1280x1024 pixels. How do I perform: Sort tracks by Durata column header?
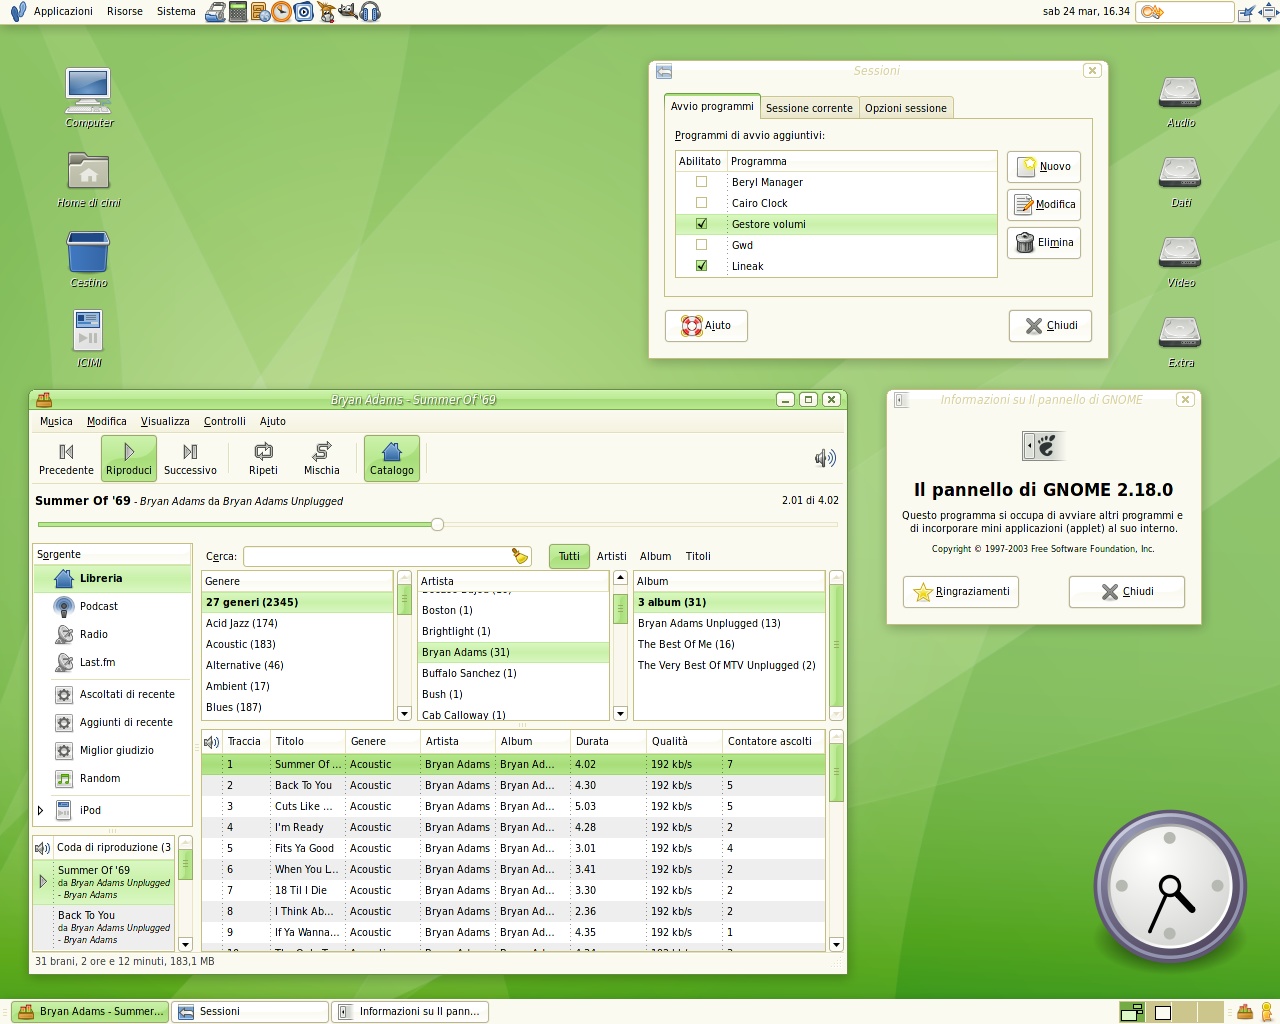tap(608, 741)
